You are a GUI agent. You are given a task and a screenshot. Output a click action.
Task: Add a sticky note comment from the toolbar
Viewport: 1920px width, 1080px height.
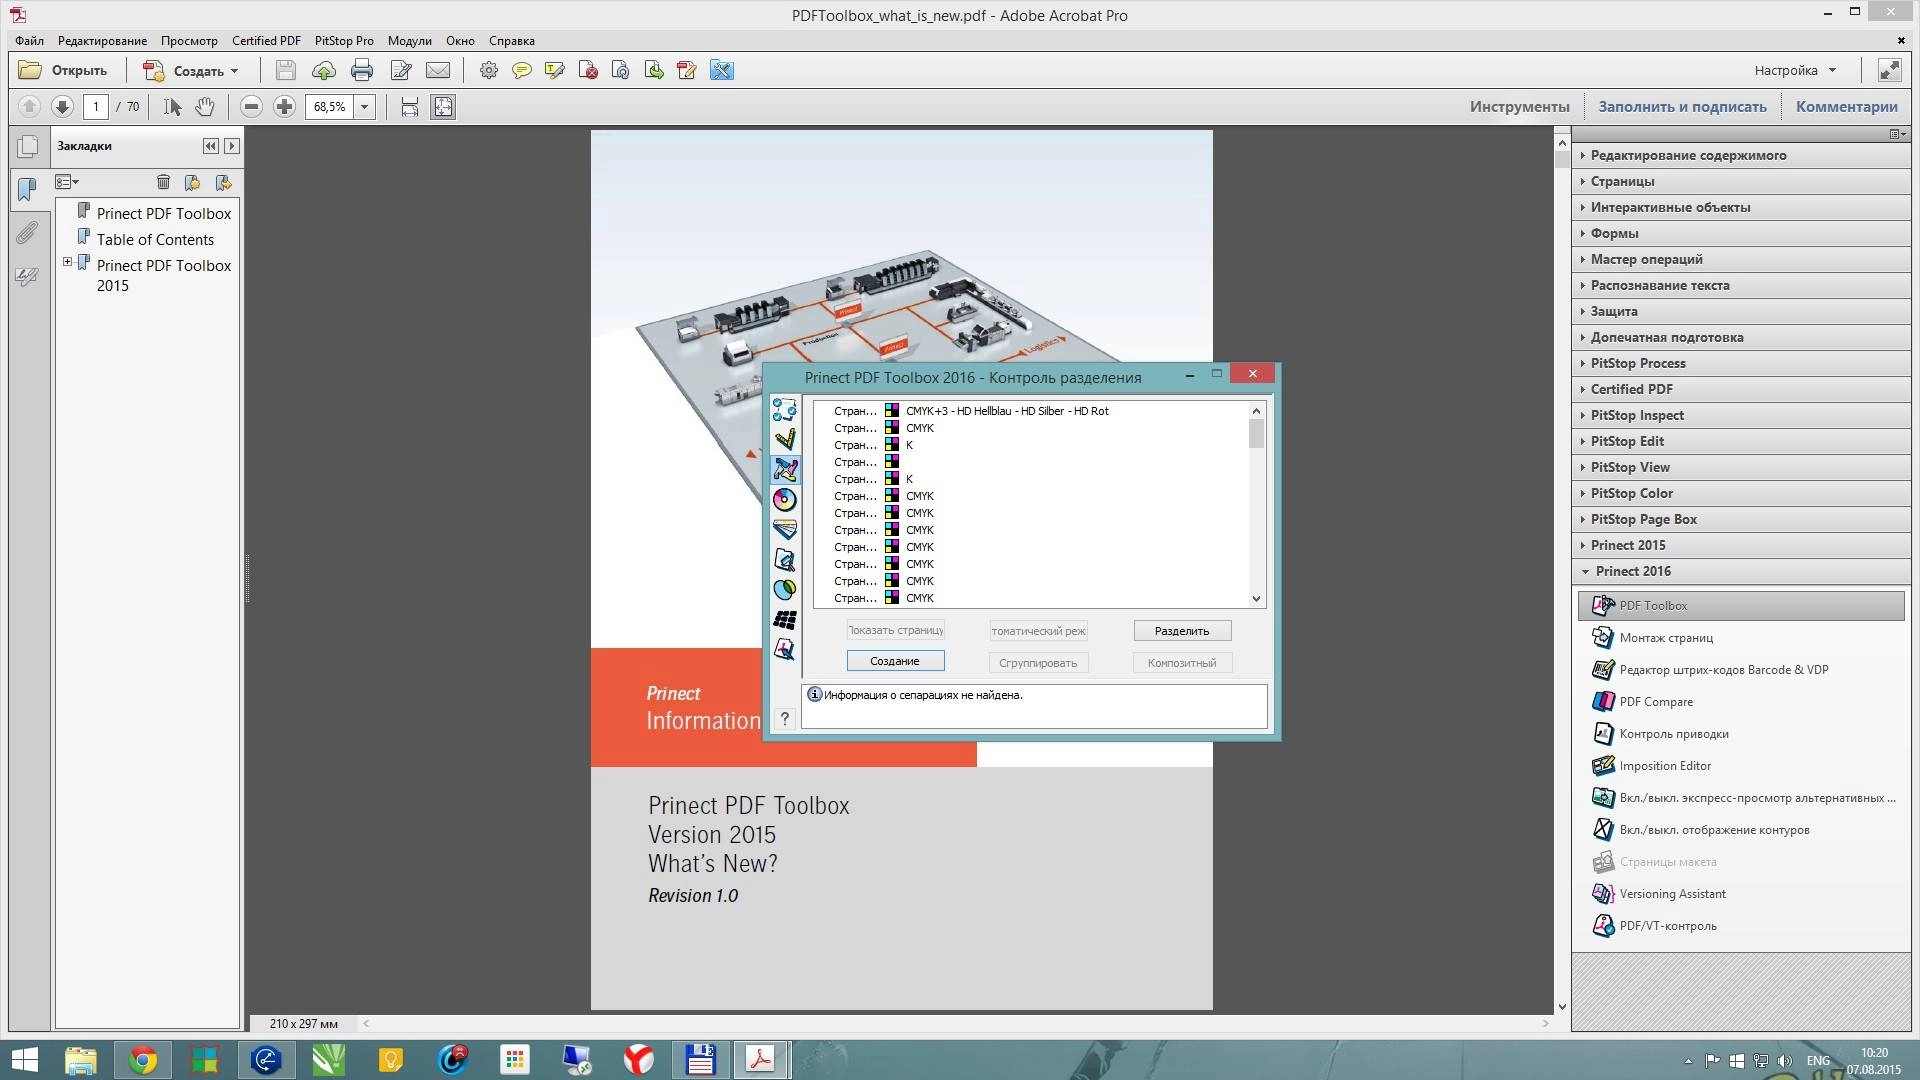click(521, 70)
